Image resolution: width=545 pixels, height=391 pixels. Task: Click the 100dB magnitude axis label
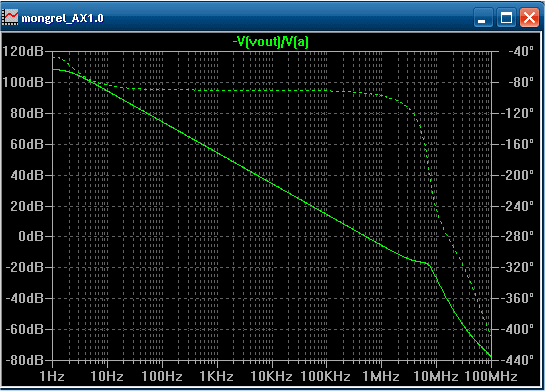23,82
